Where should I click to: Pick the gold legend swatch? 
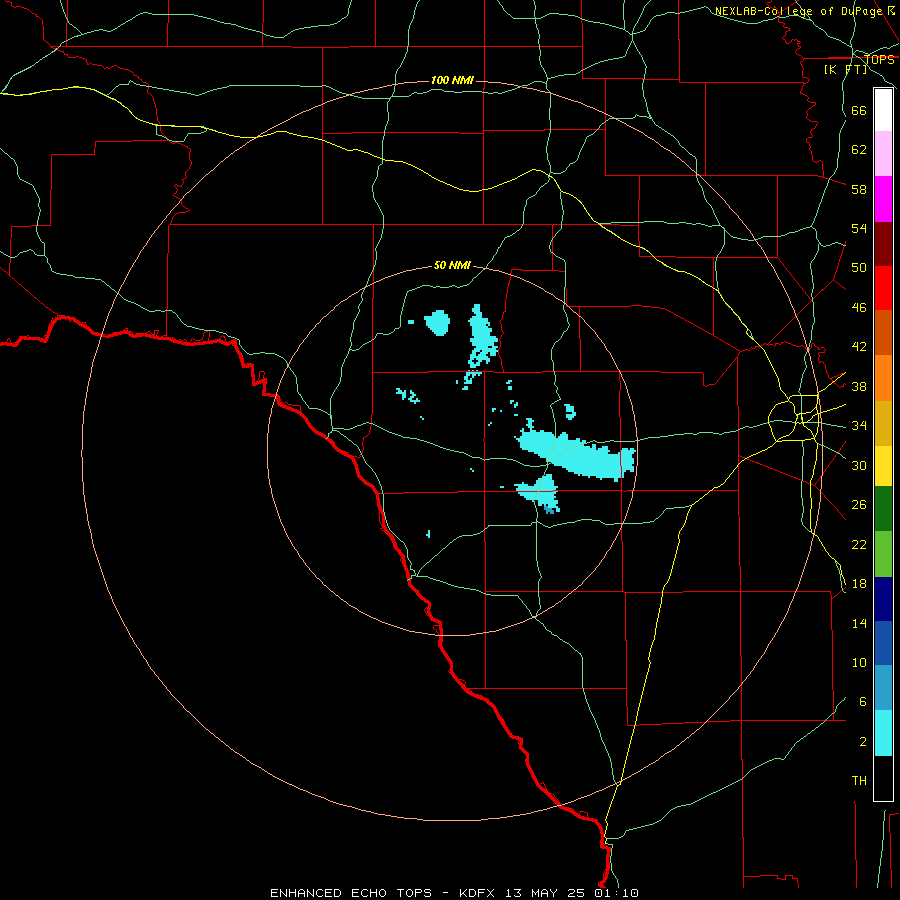(883, 424)
